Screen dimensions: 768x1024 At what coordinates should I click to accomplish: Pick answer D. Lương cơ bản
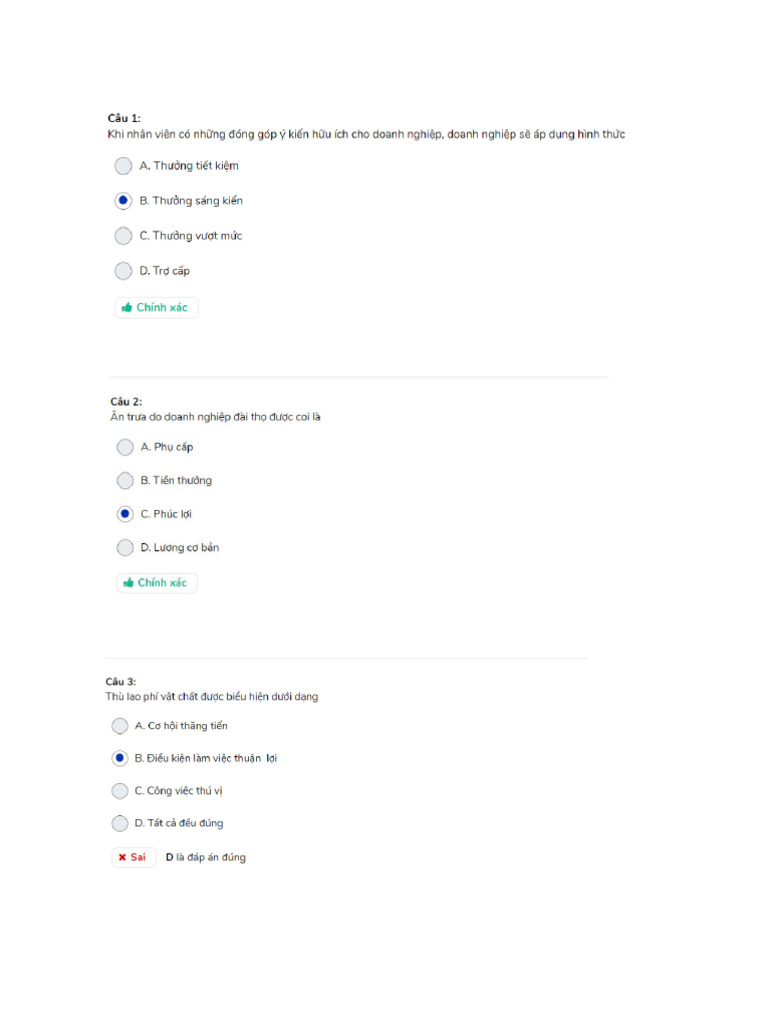pos(125,548)
